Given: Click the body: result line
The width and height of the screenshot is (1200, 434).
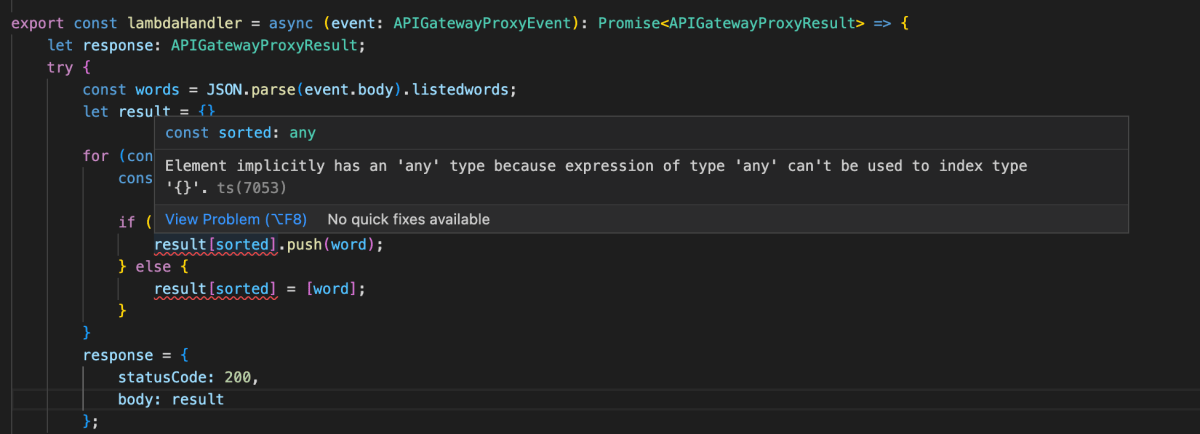Looking at the screenshot, I should point(171,399).
